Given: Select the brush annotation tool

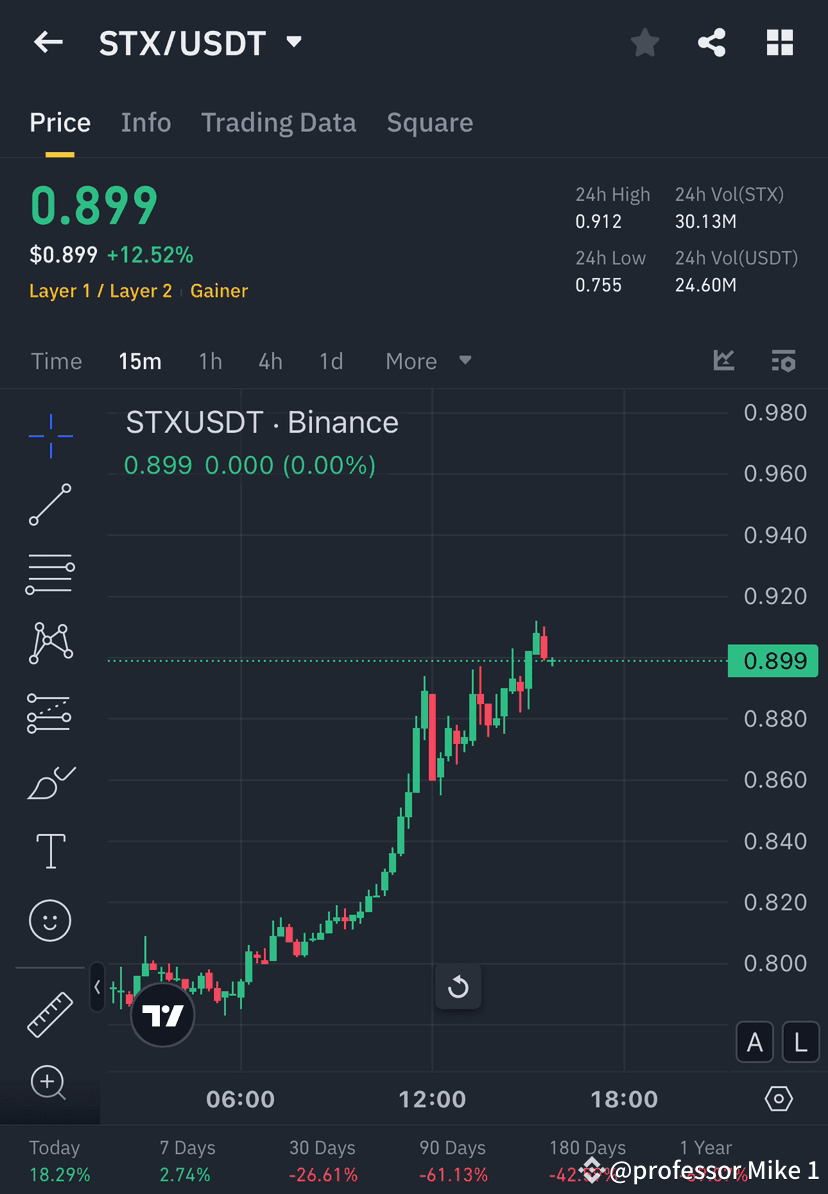Looking at the screenshot, I should coord(50,782).
